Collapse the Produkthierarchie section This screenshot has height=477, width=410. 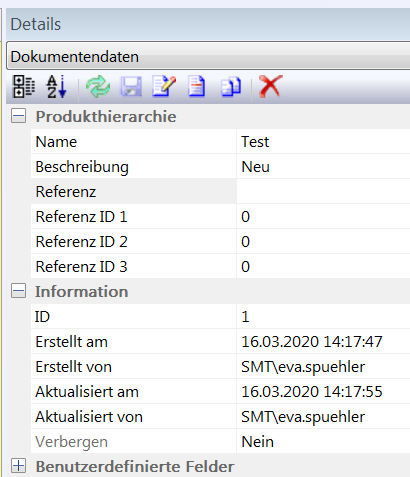coord(18,116)
